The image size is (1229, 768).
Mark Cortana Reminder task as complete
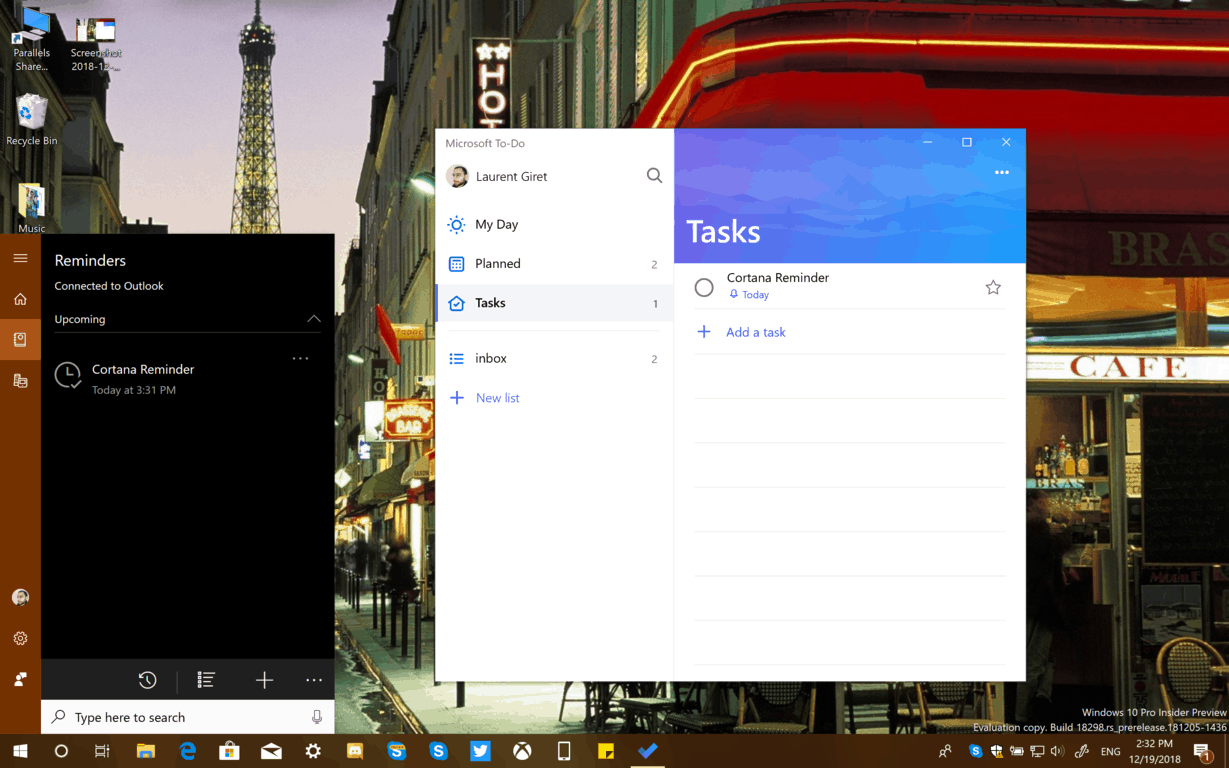[704, 287]
